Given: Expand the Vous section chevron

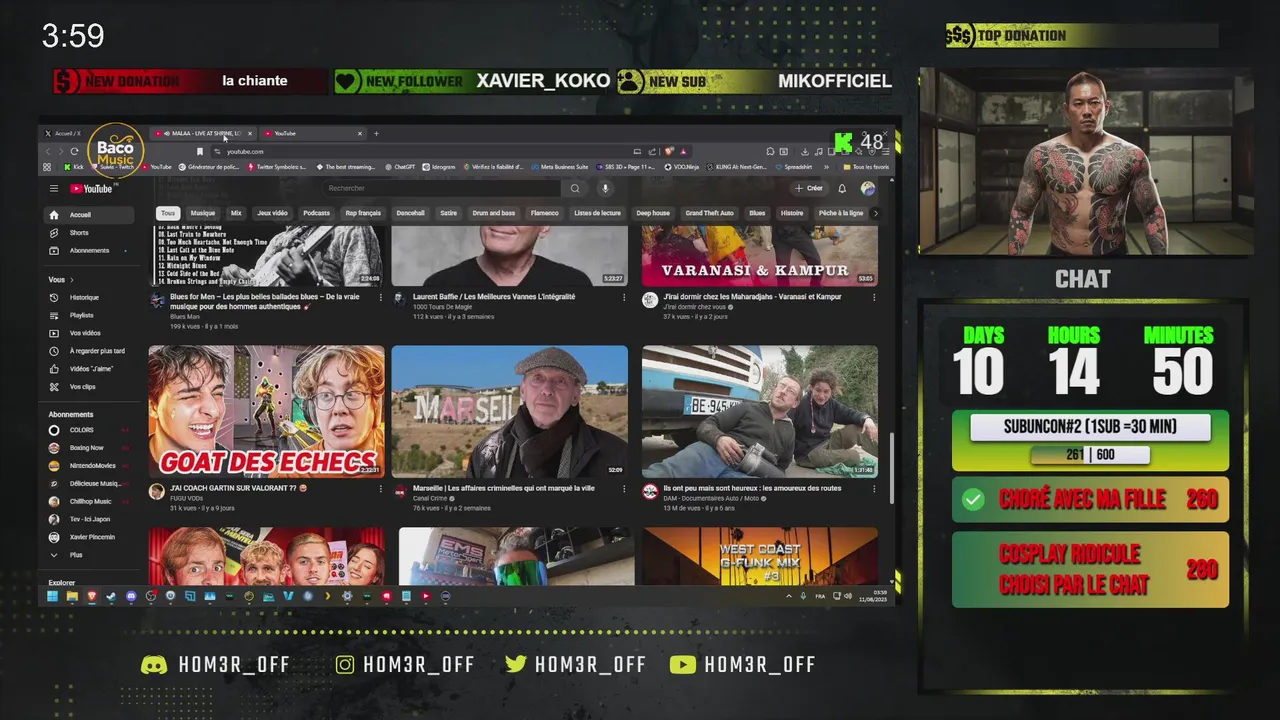Looking at the screenshot, I should click(72, 280).
